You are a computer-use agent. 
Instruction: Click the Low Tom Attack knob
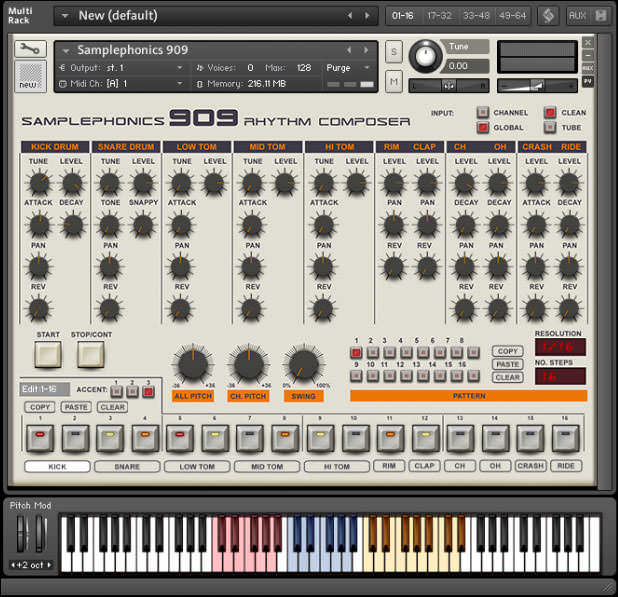click(x=181, y=225)
